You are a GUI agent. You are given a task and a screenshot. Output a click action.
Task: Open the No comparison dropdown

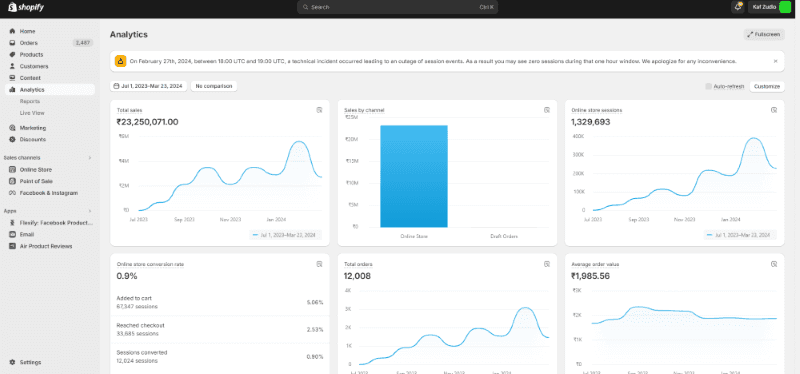[214, 86]
